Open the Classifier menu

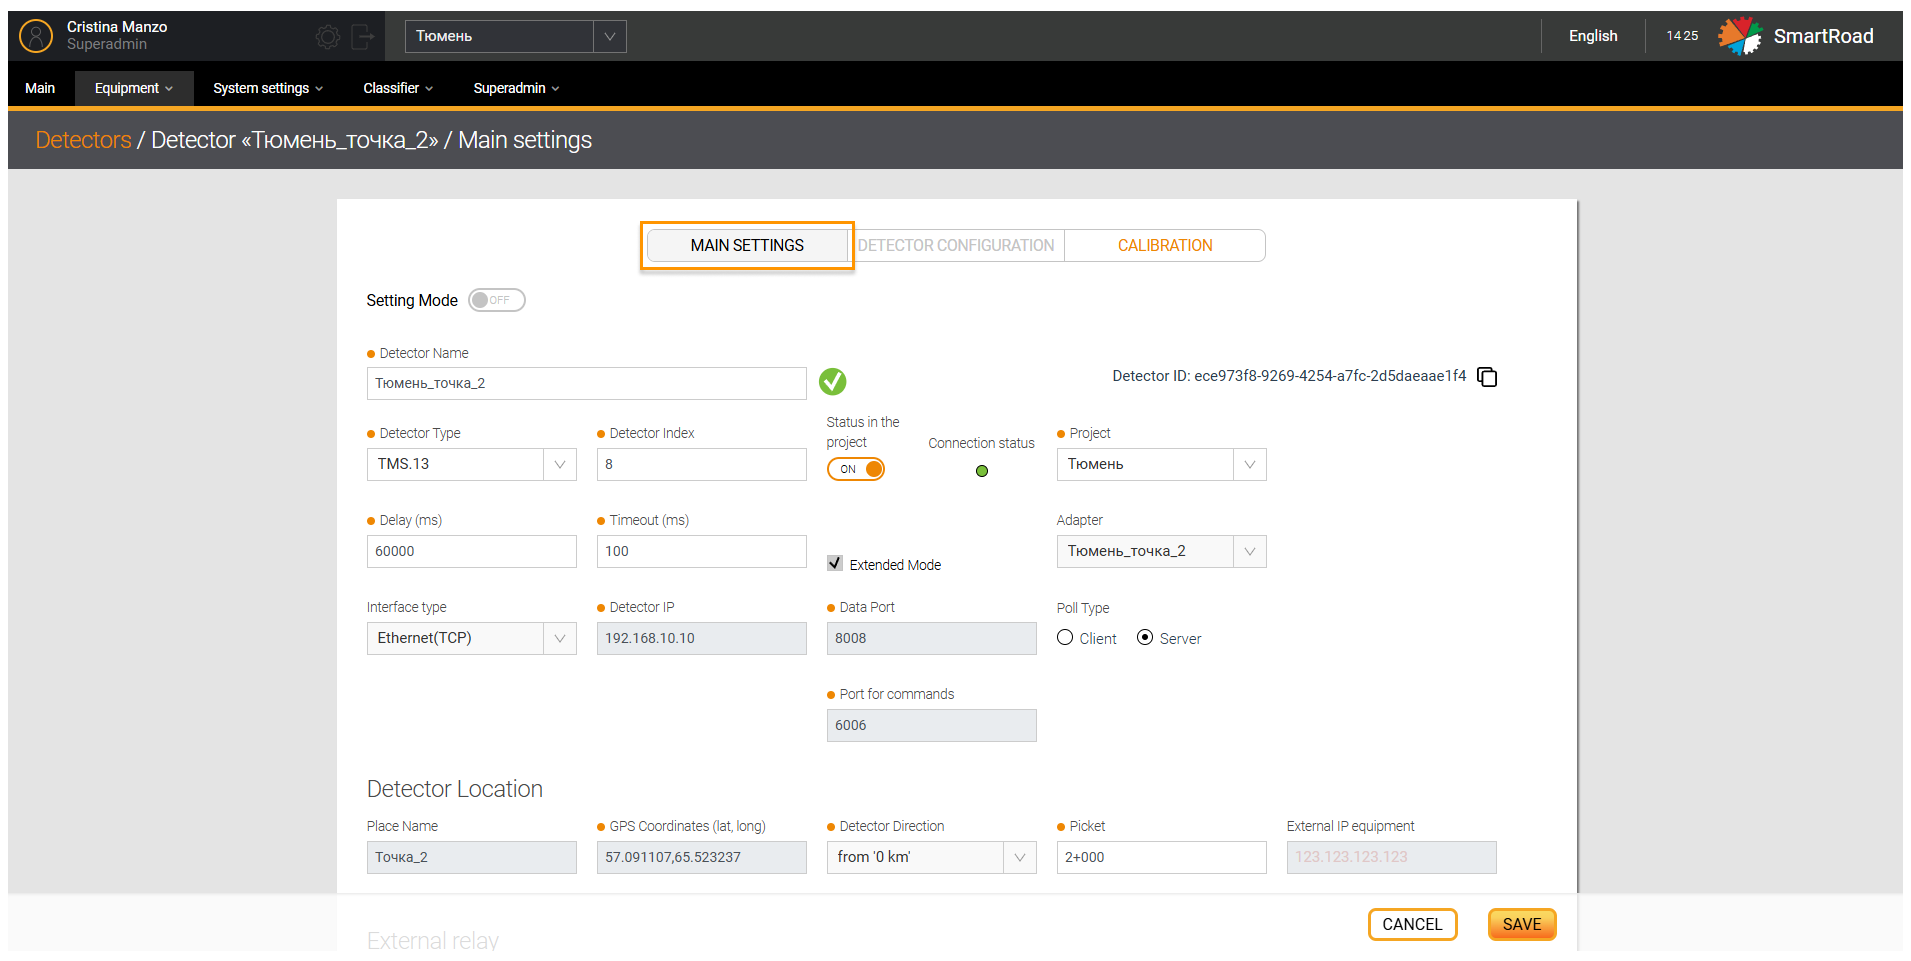tap(398, 88)
